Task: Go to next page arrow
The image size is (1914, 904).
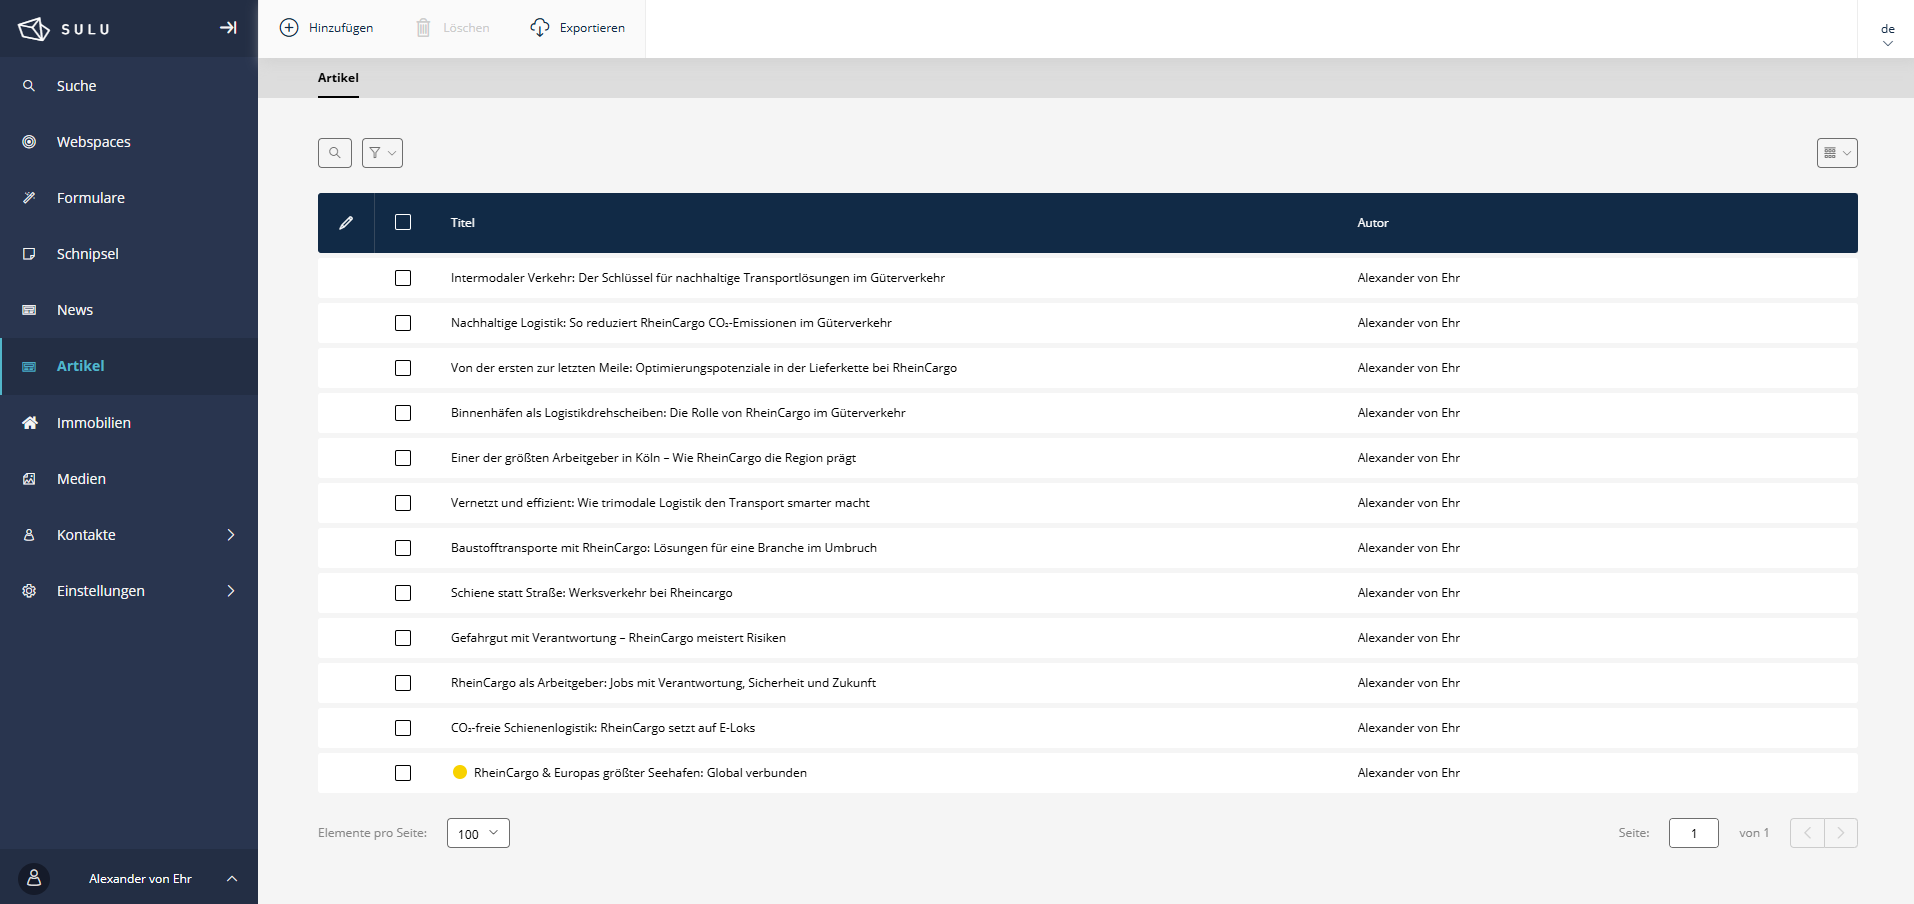Action: 1840,833
